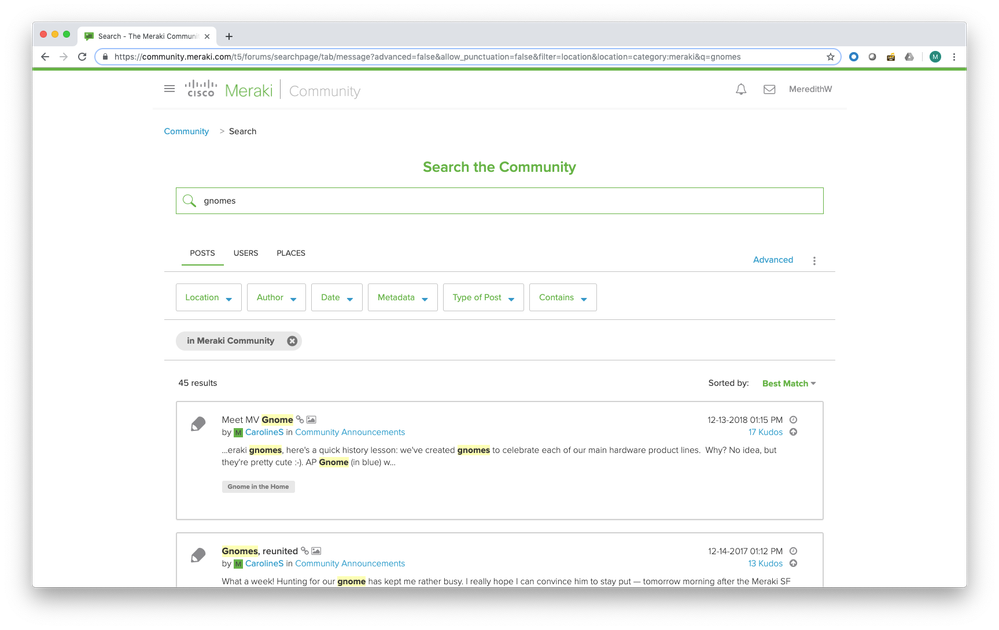
Task: Remove the 'in Meraki Community' filter
Action: (292, 341)
